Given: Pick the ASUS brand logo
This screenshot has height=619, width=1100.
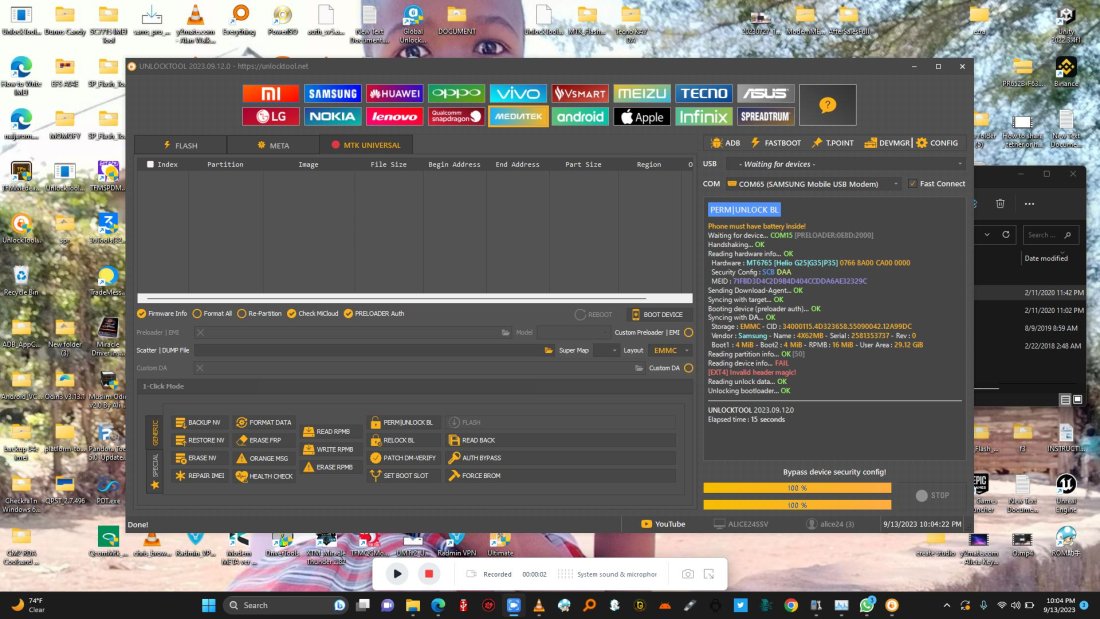Looking at the screenshot, I should click(x=765, y=93).
